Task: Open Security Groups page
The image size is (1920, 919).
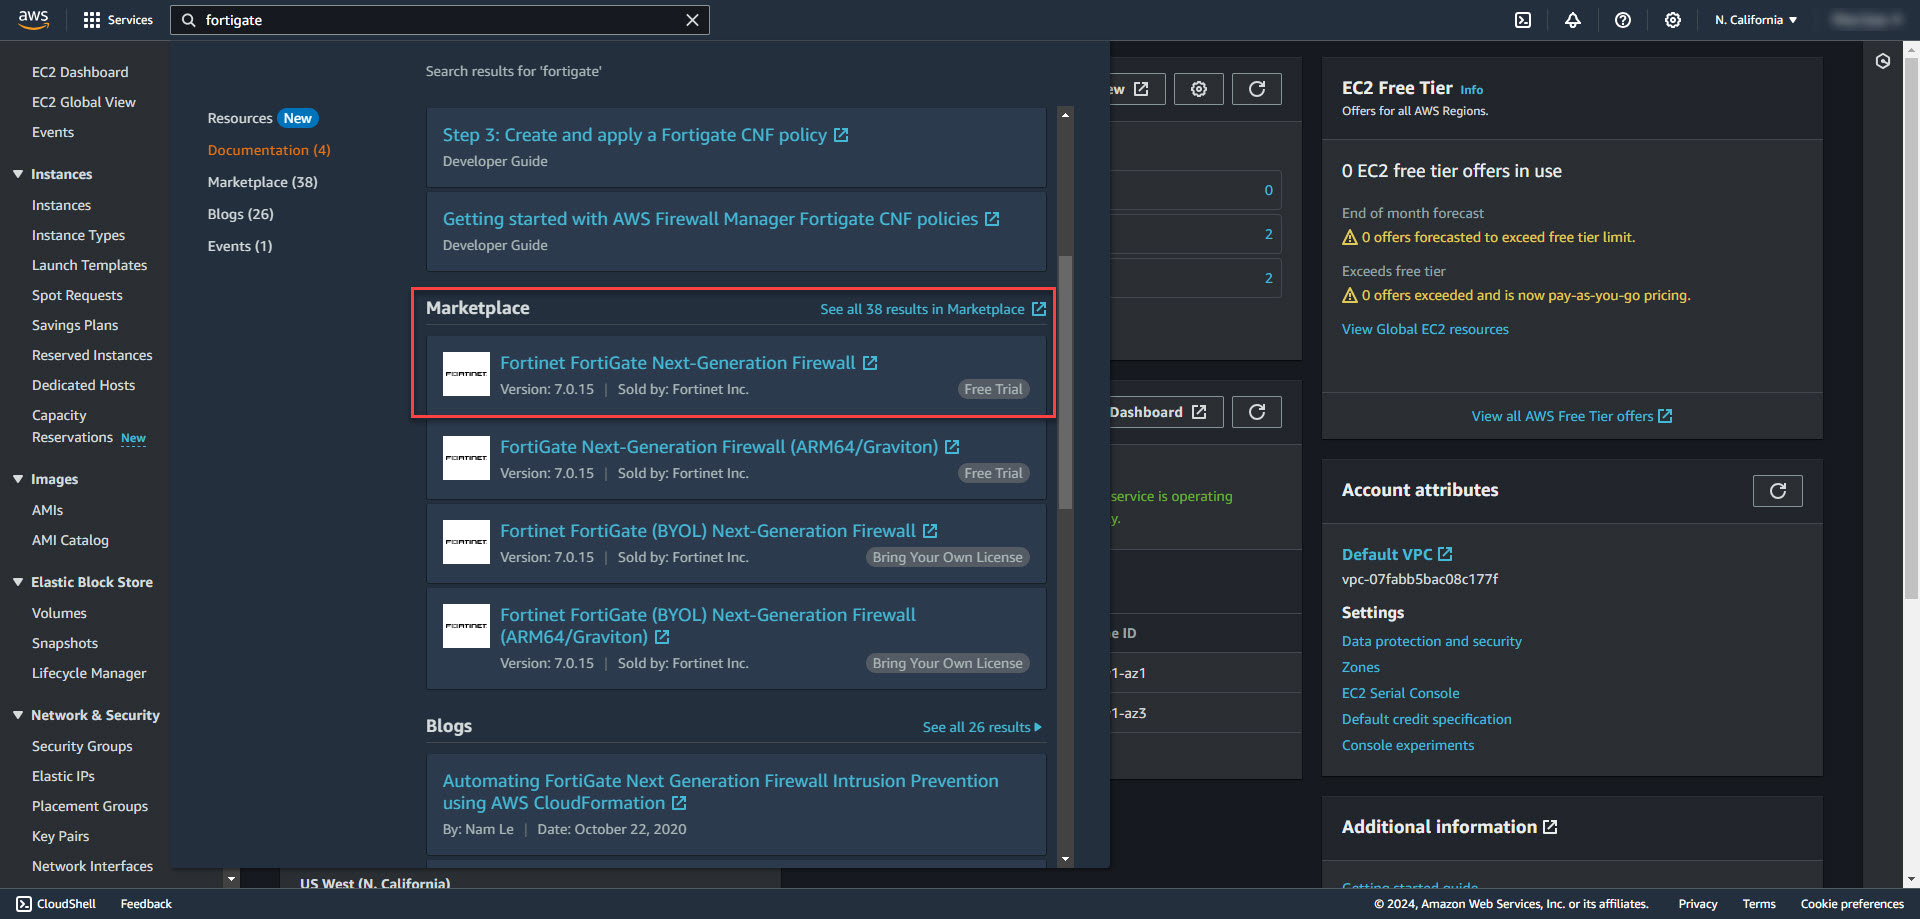Action: tap(82, 746)
